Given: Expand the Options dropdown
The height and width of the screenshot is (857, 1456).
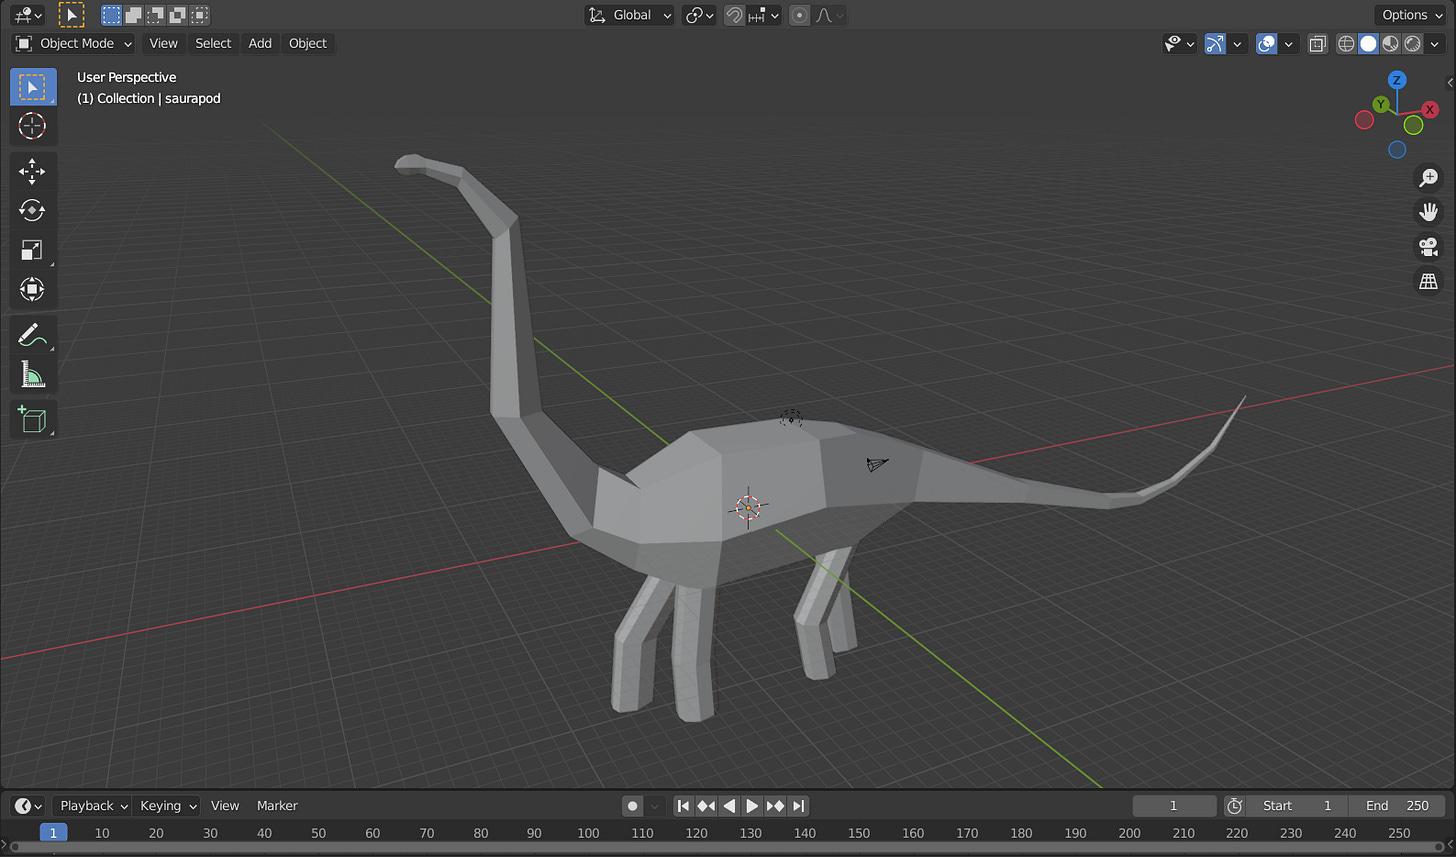Looking at the screenshot, I should pos(1413,15).
